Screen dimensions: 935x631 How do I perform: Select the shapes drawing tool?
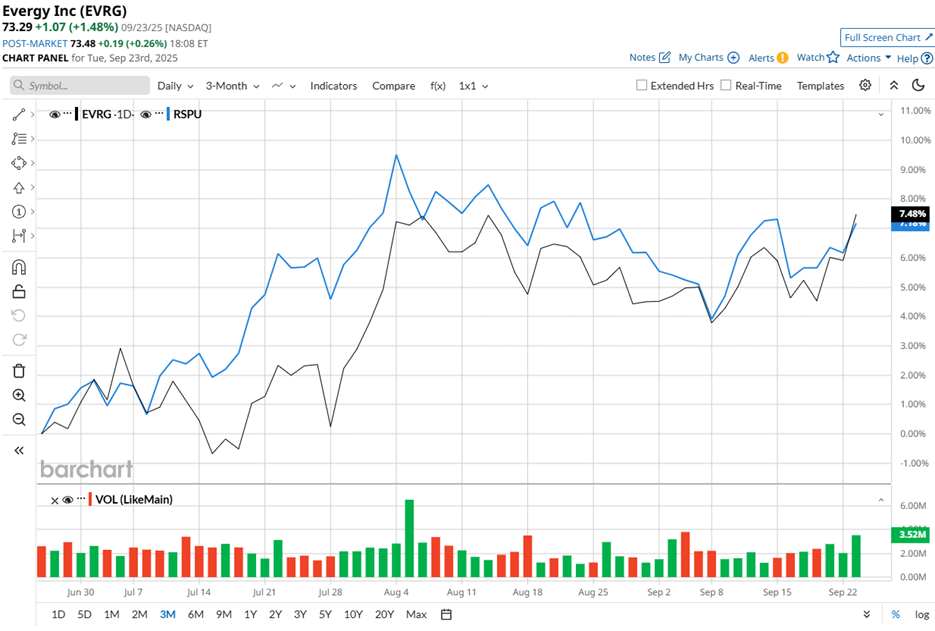(18, 163)
